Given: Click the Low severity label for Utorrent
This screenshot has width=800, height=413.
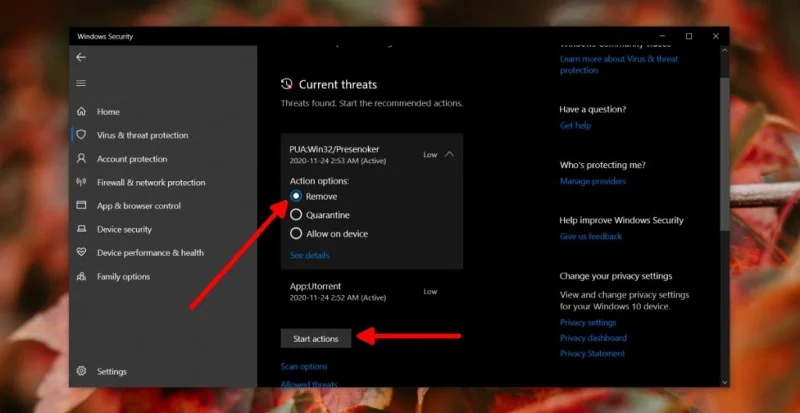Looking at the screenshot, I should (430, 291).
